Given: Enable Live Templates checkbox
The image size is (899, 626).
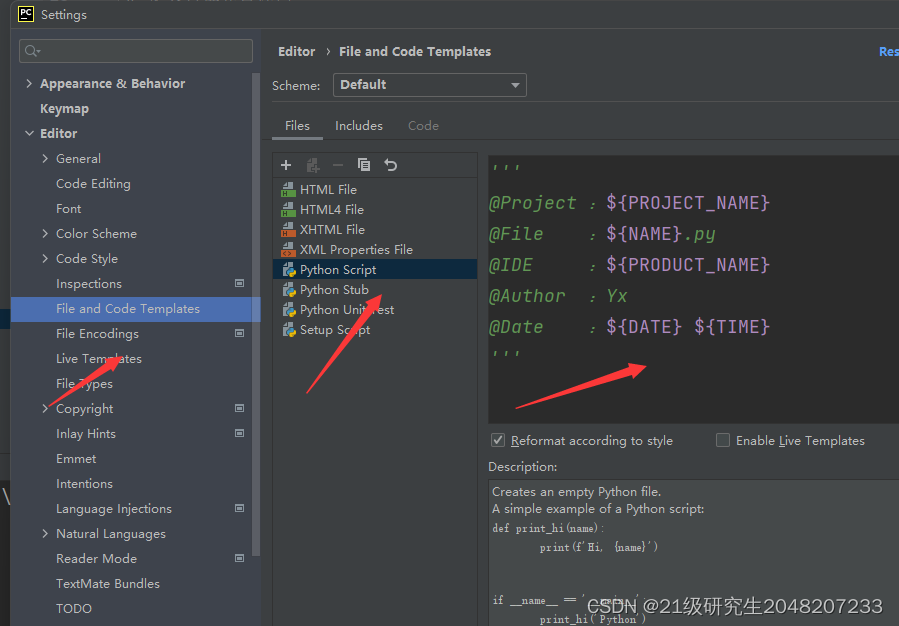Looking at the screenshot, I should click(723, 440).
